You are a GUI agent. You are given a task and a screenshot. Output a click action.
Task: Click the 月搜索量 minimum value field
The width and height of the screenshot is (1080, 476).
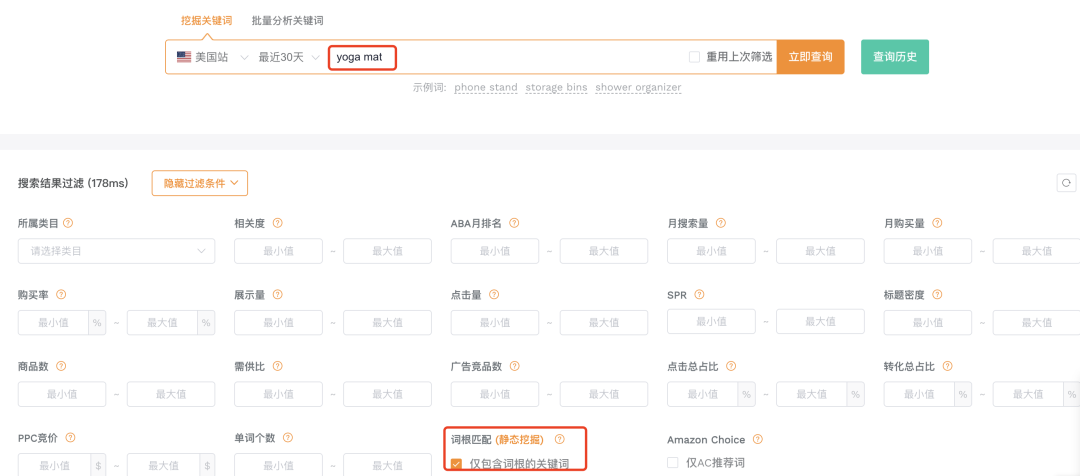click(711, 251)
